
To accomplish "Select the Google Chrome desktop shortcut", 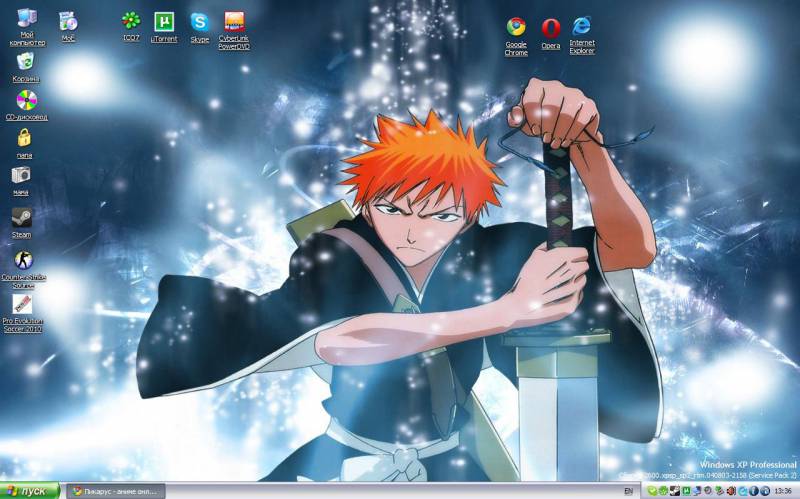I will pos(516,37).
